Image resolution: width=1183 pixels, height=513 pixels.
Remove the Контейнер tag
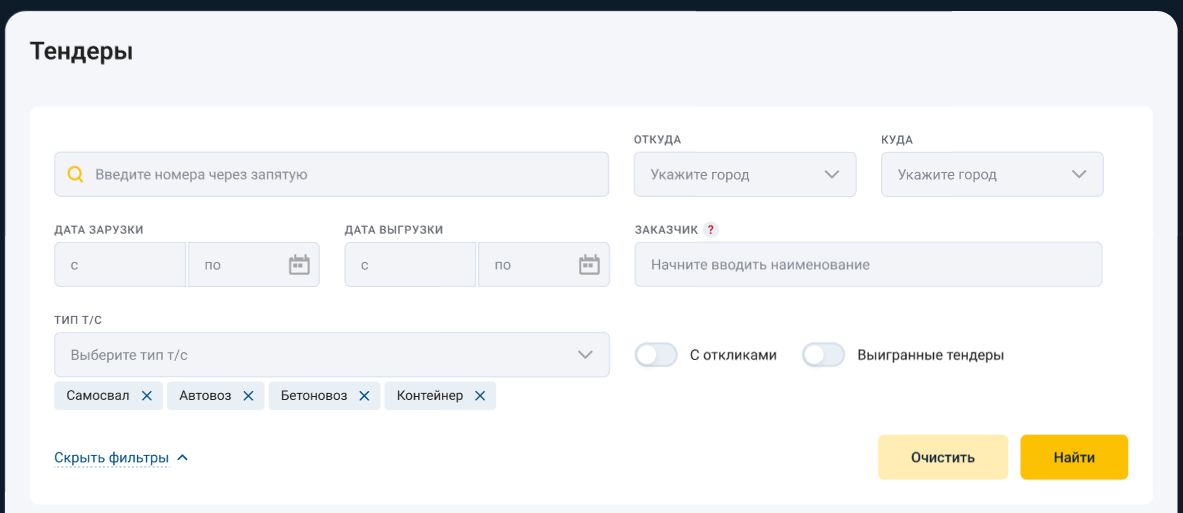480,396
